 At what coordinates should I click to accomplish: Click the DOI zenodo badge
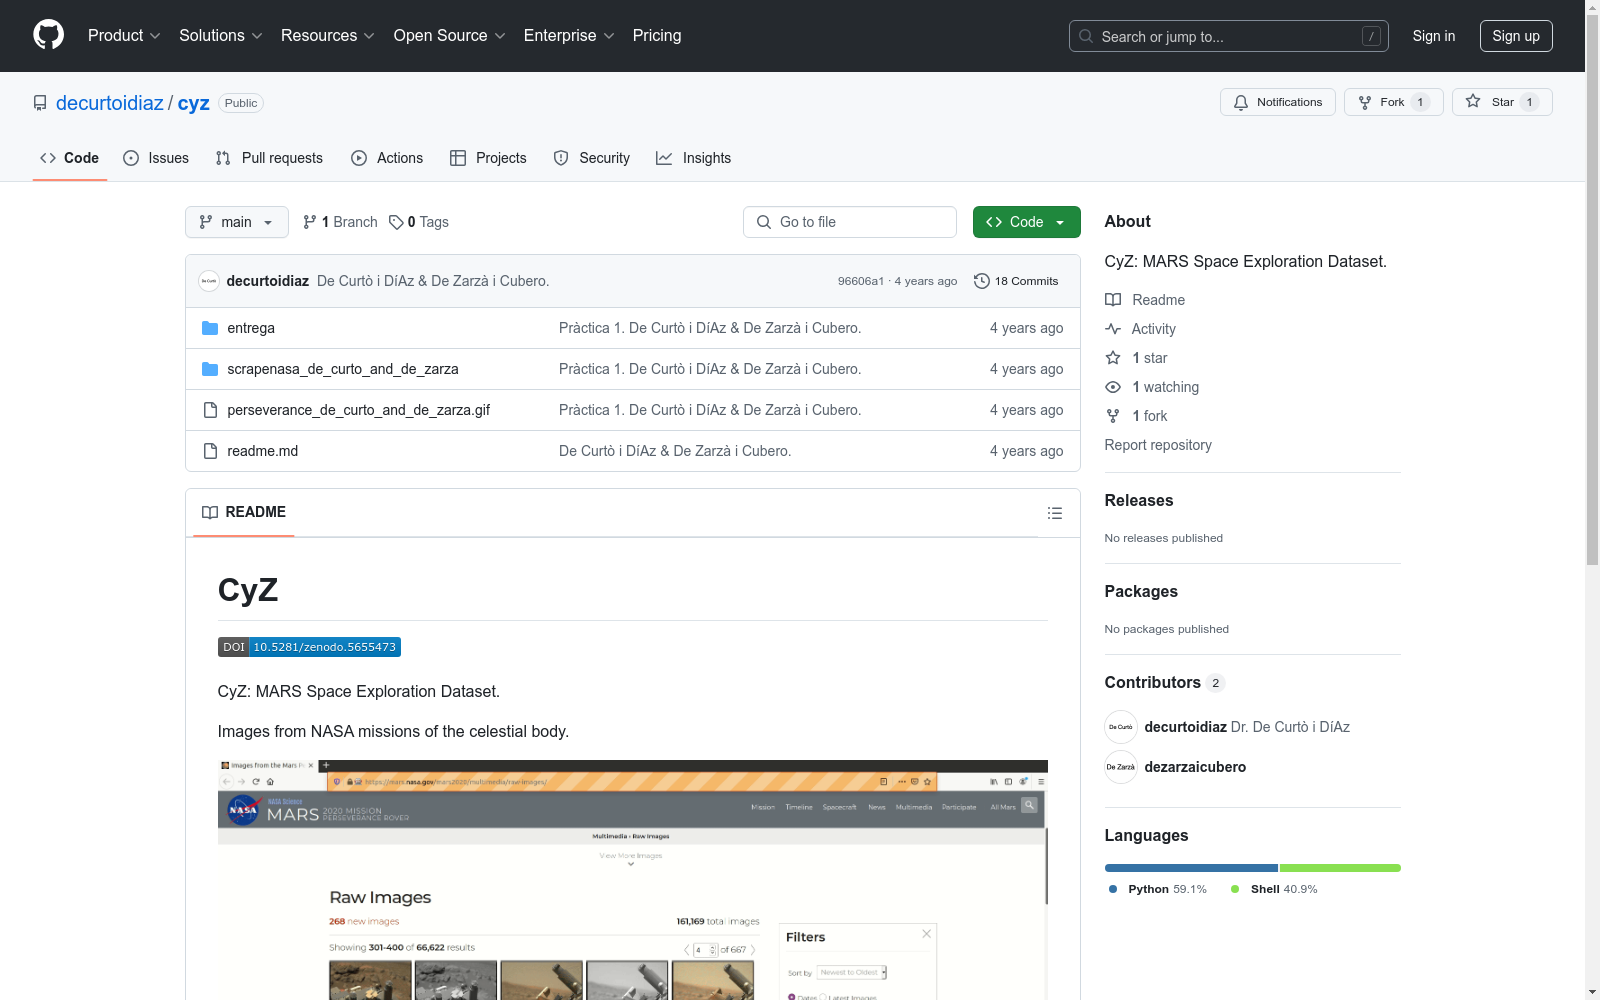pos(309,647)
